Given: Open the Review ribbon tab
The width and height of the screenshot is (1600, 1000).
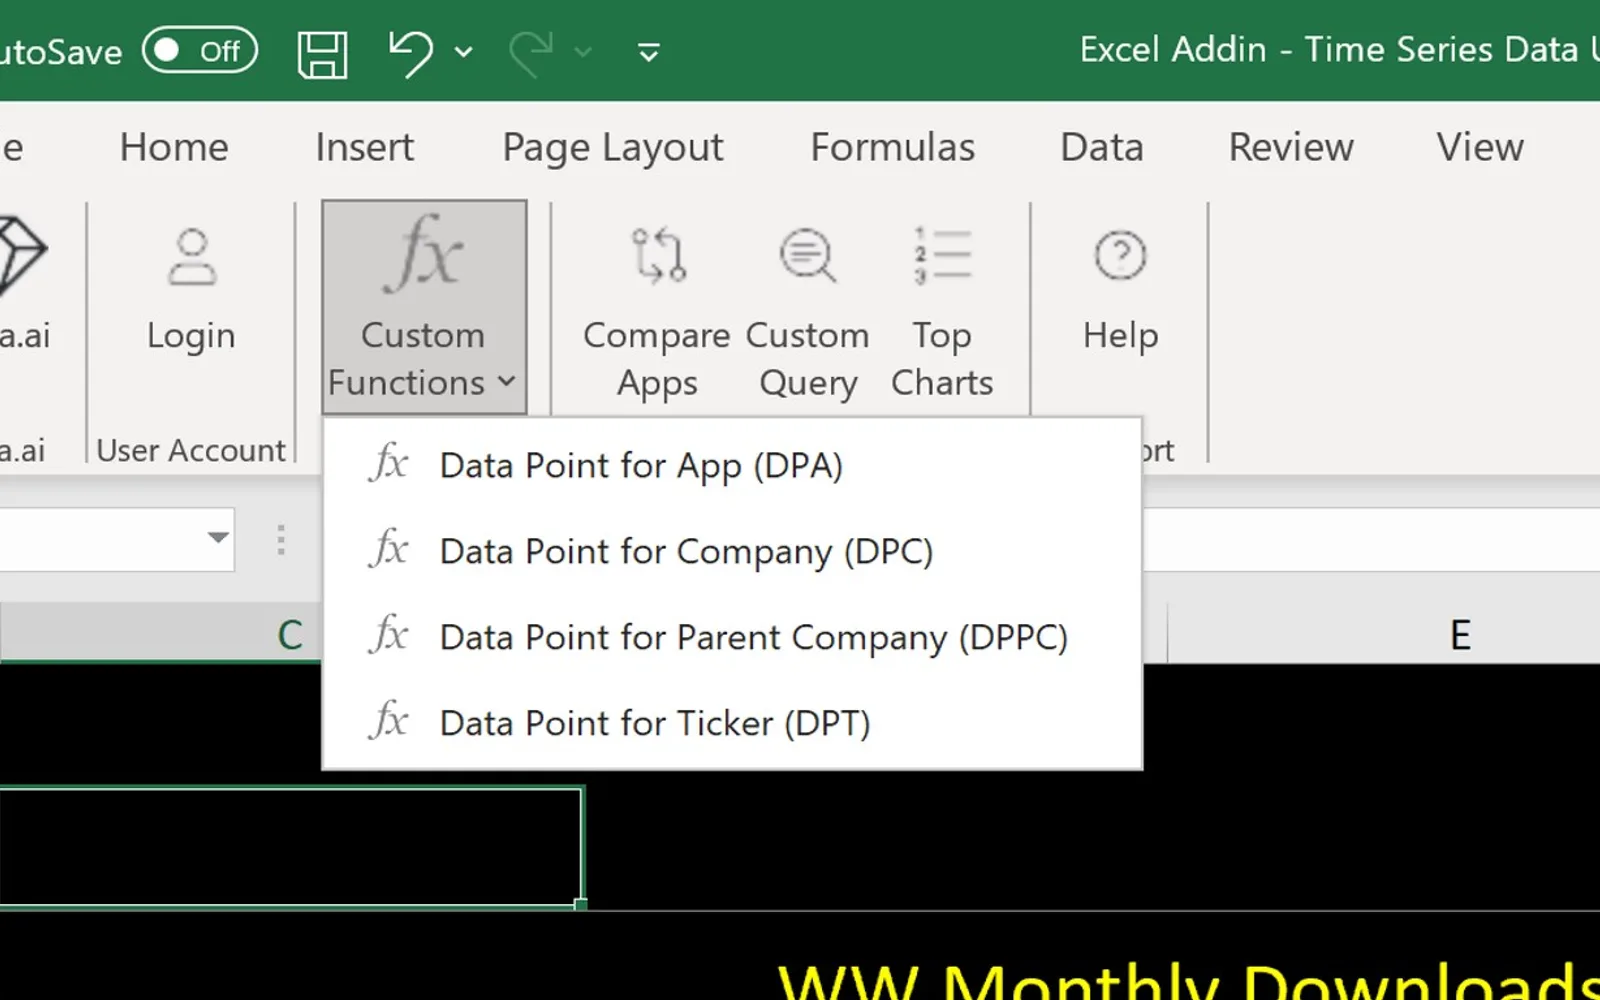Looking at the screenshot, I should point(1291,147).
